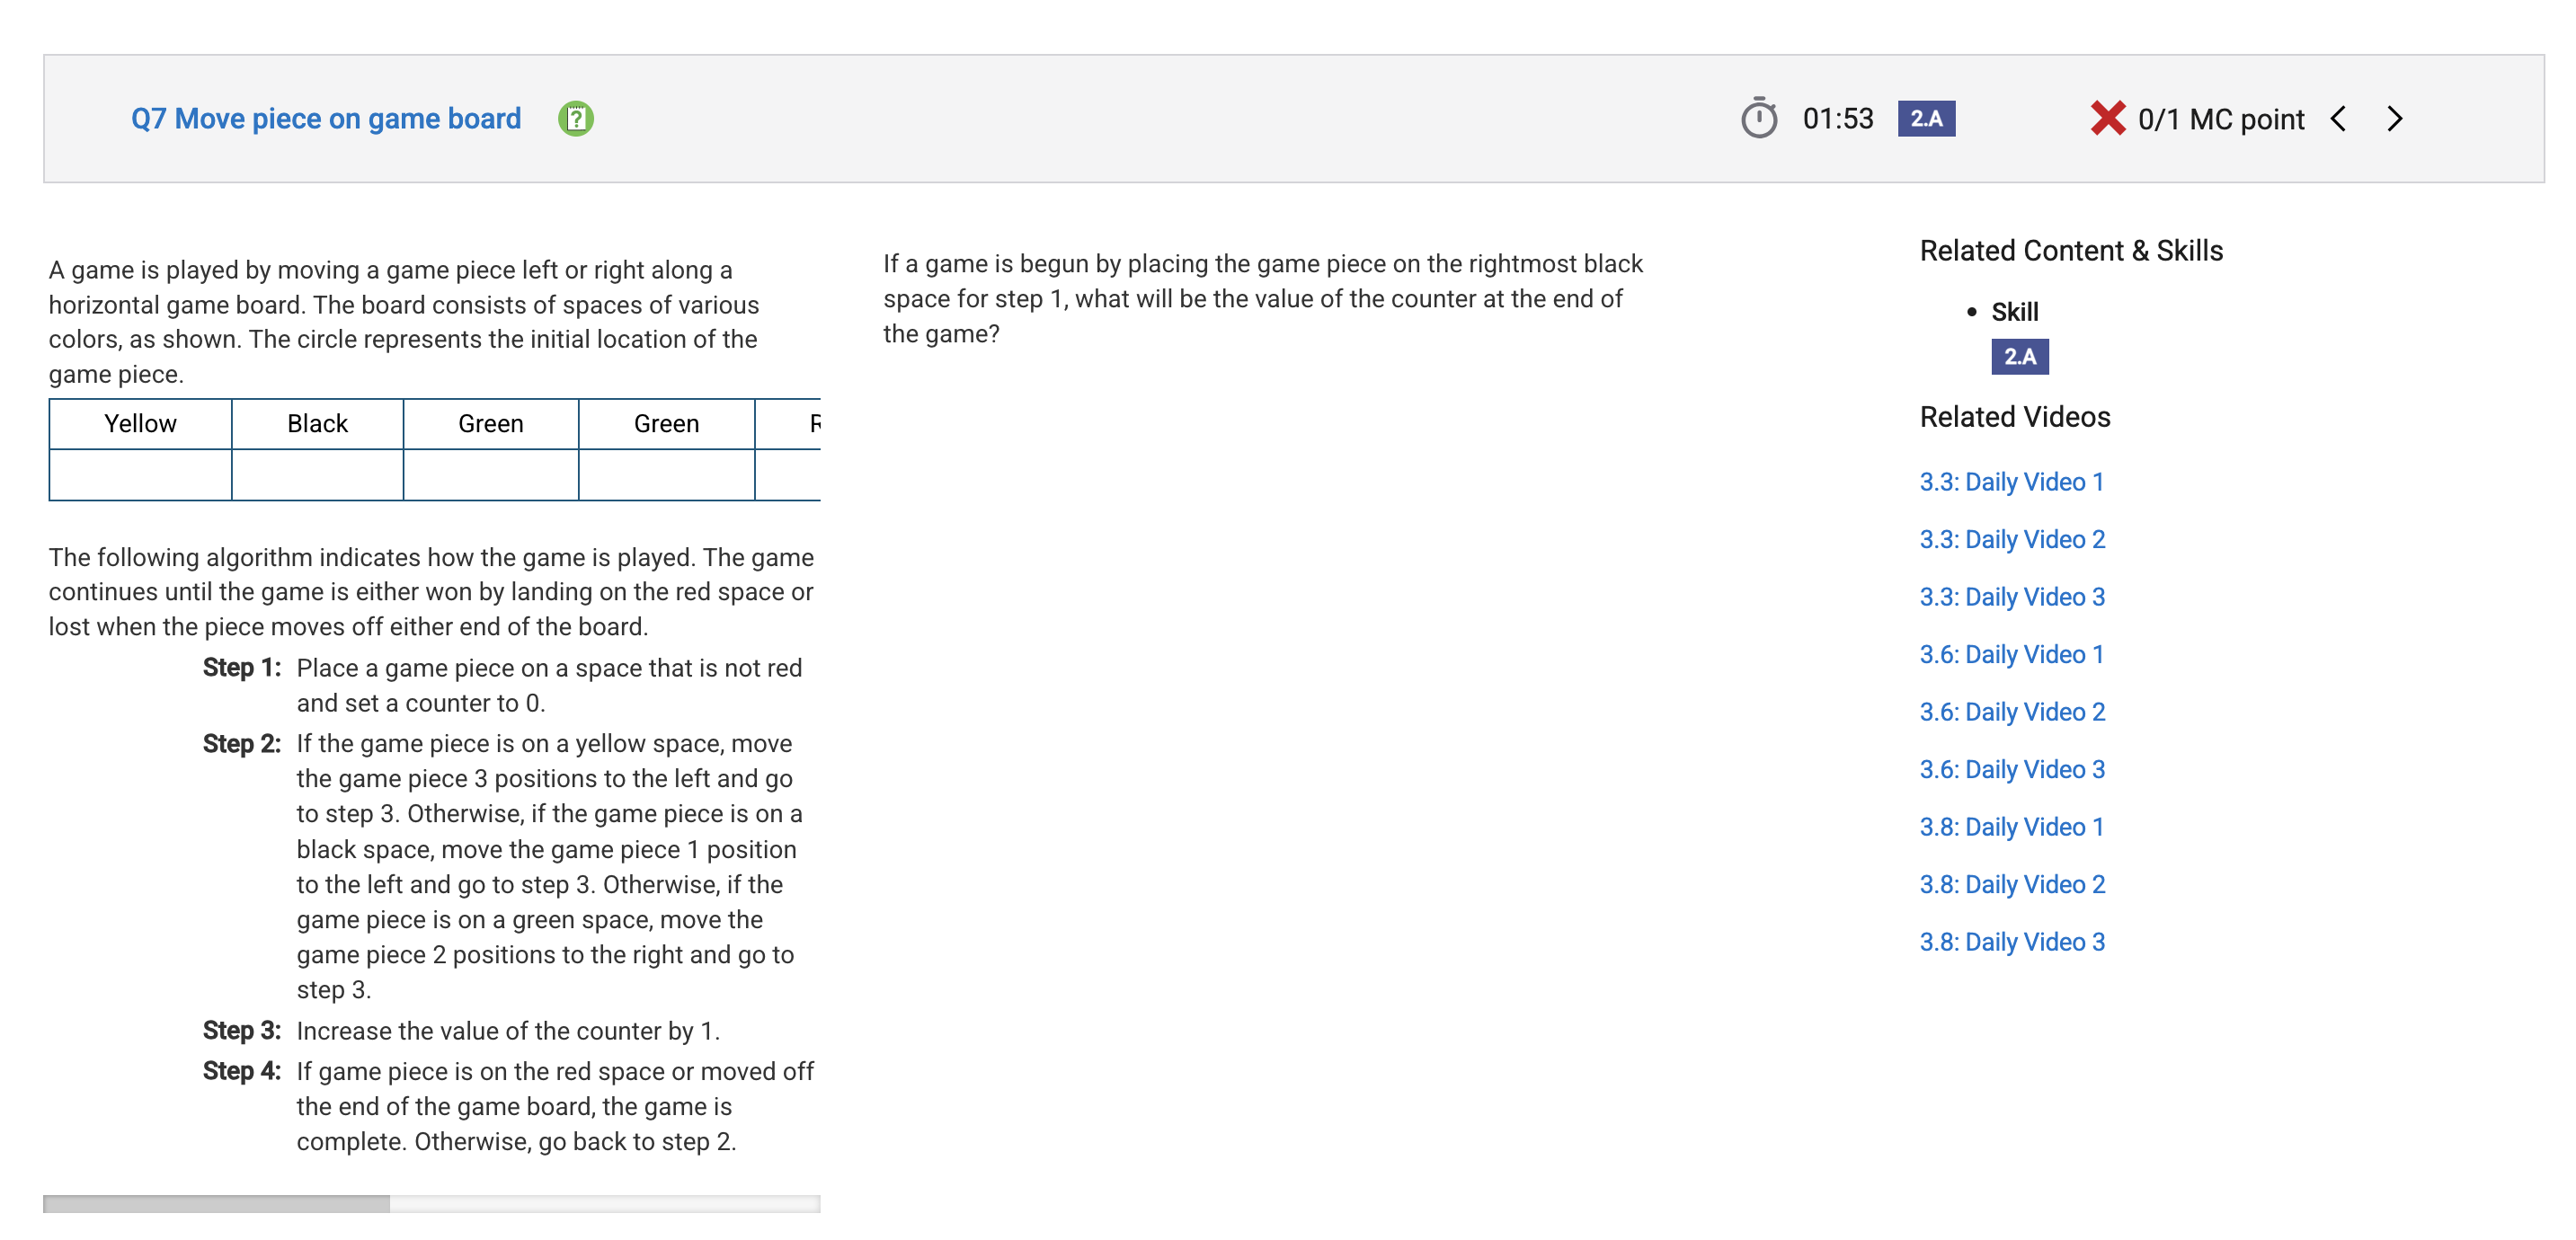Click the red X incorrect icon

click(2107, 118)
